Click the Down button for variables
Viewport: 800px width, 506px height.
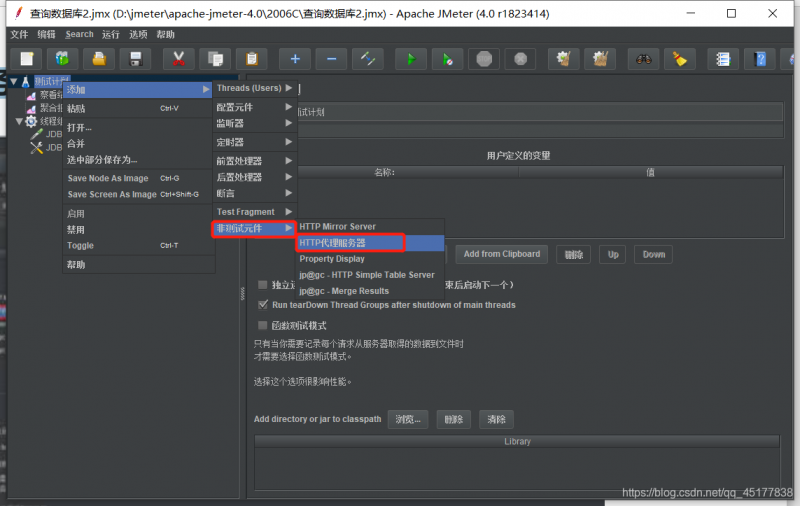pos(654,254)
